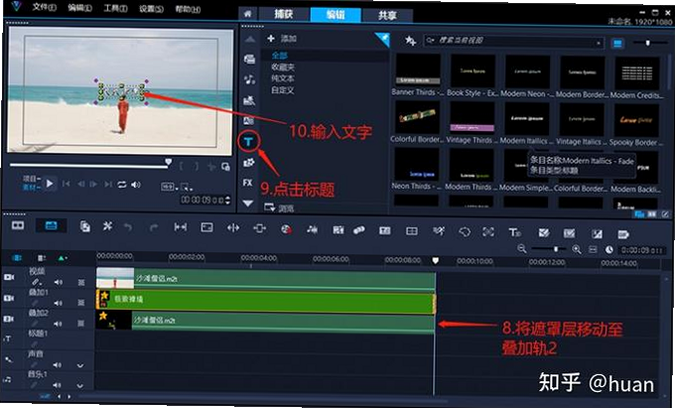Click the zoom in magnifier icon

(x=576, y=249)
